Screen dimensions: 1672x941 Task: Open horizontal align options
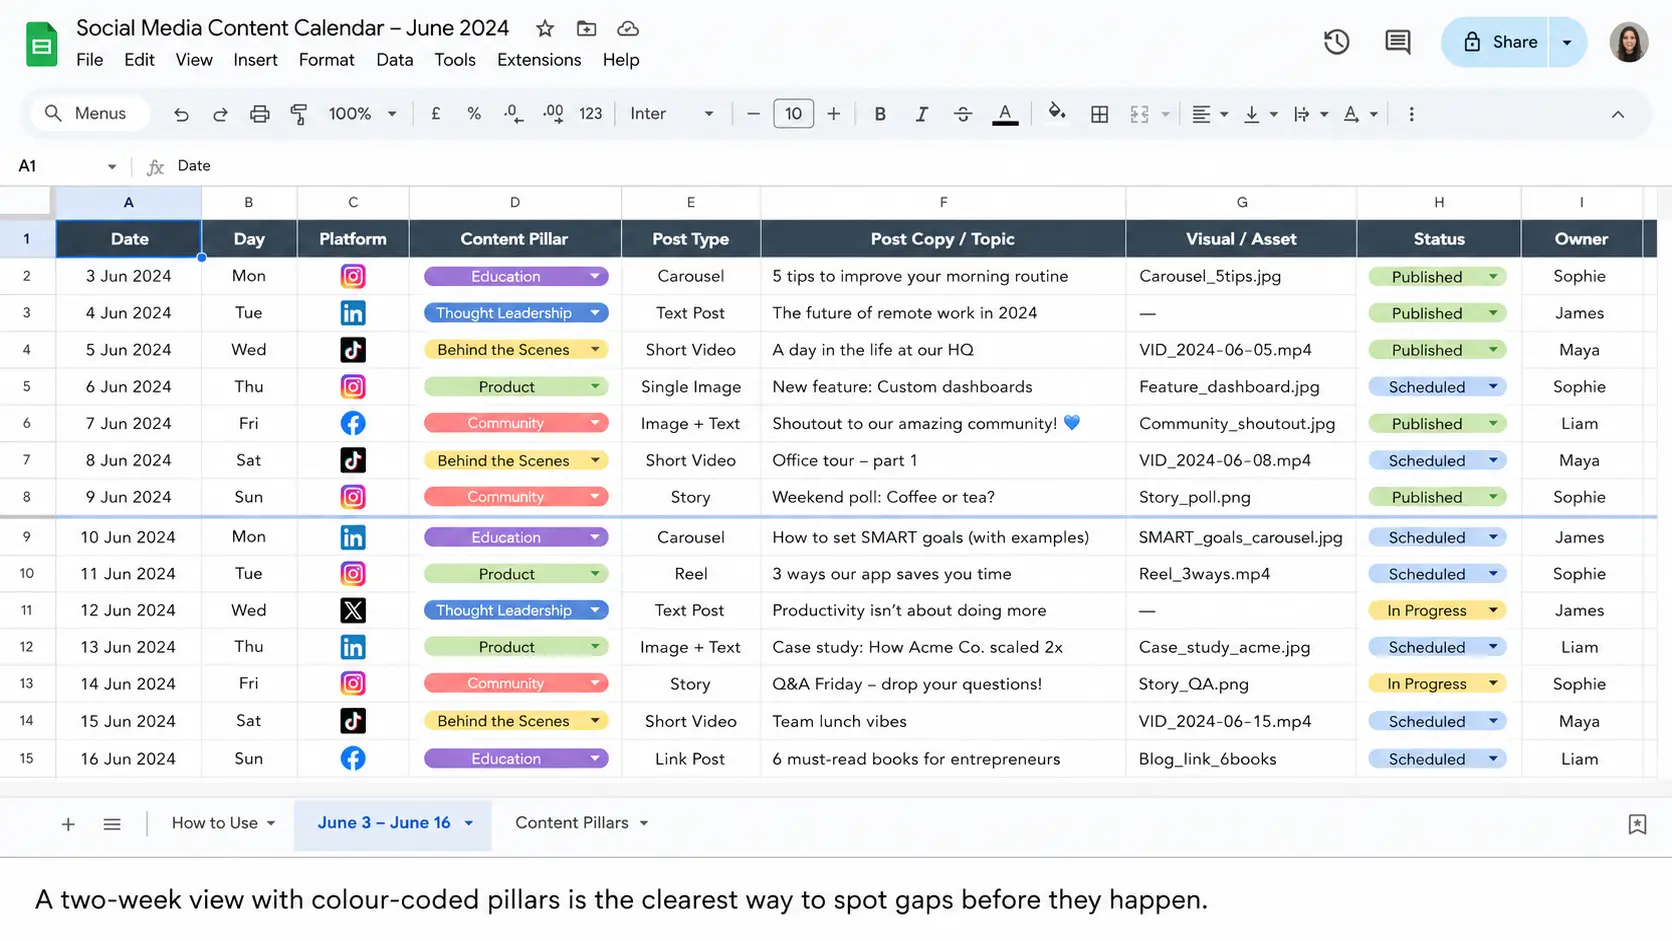point(1209,114)
